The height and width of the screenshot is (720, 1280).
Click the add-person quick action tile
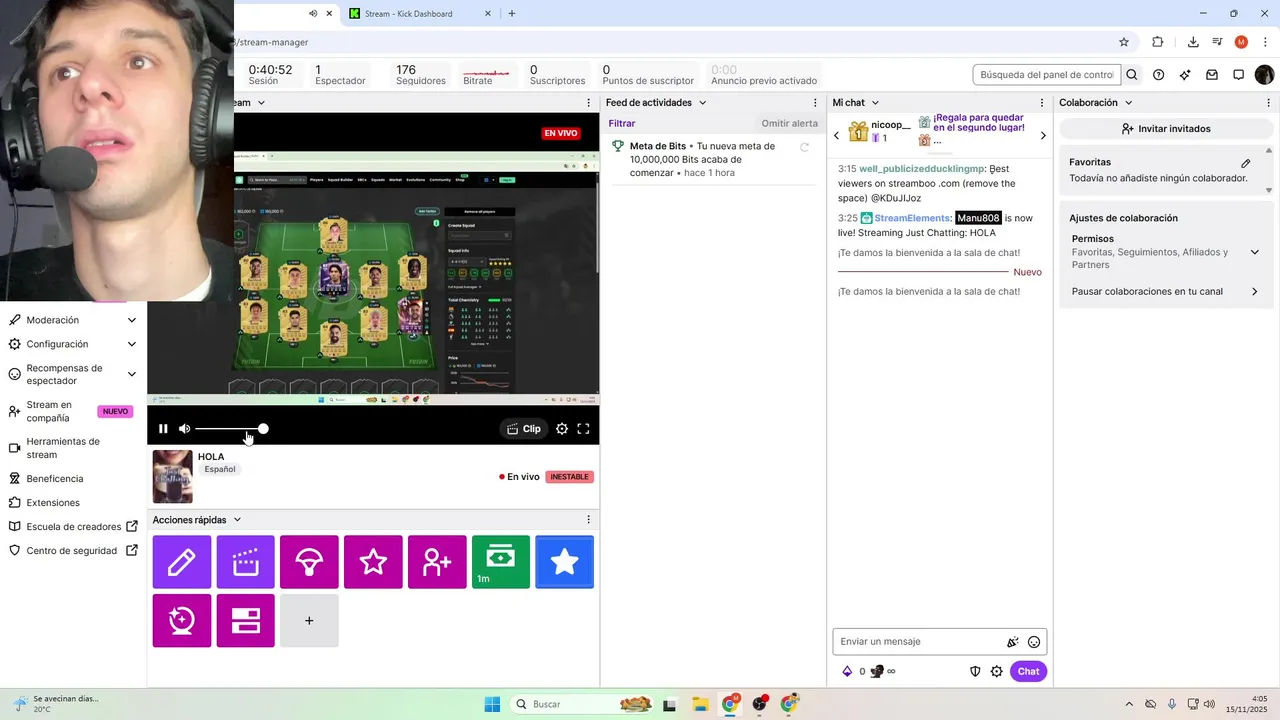click(x=437, y=562)
